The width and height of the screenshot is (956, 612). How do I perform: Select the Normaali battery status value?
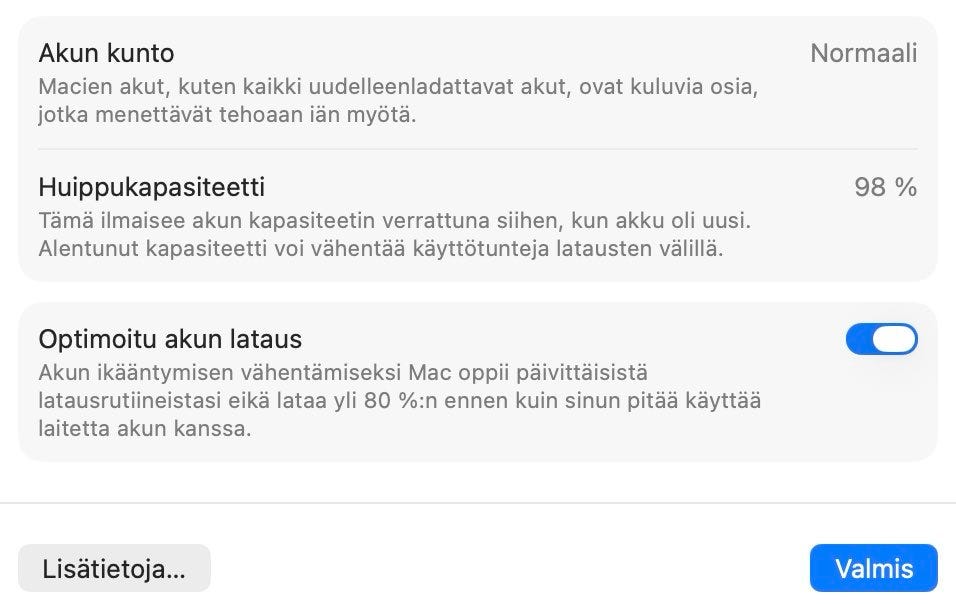863,53
